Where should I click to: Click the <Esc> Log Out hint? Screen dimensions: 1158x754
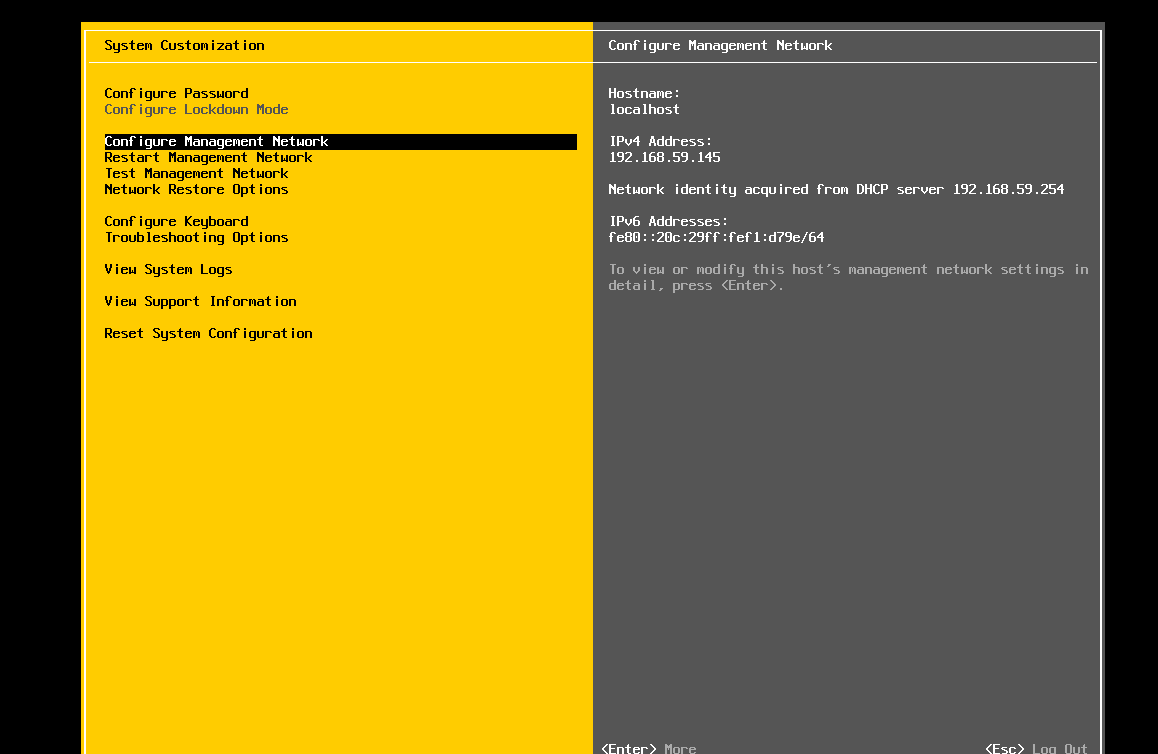1036,748
